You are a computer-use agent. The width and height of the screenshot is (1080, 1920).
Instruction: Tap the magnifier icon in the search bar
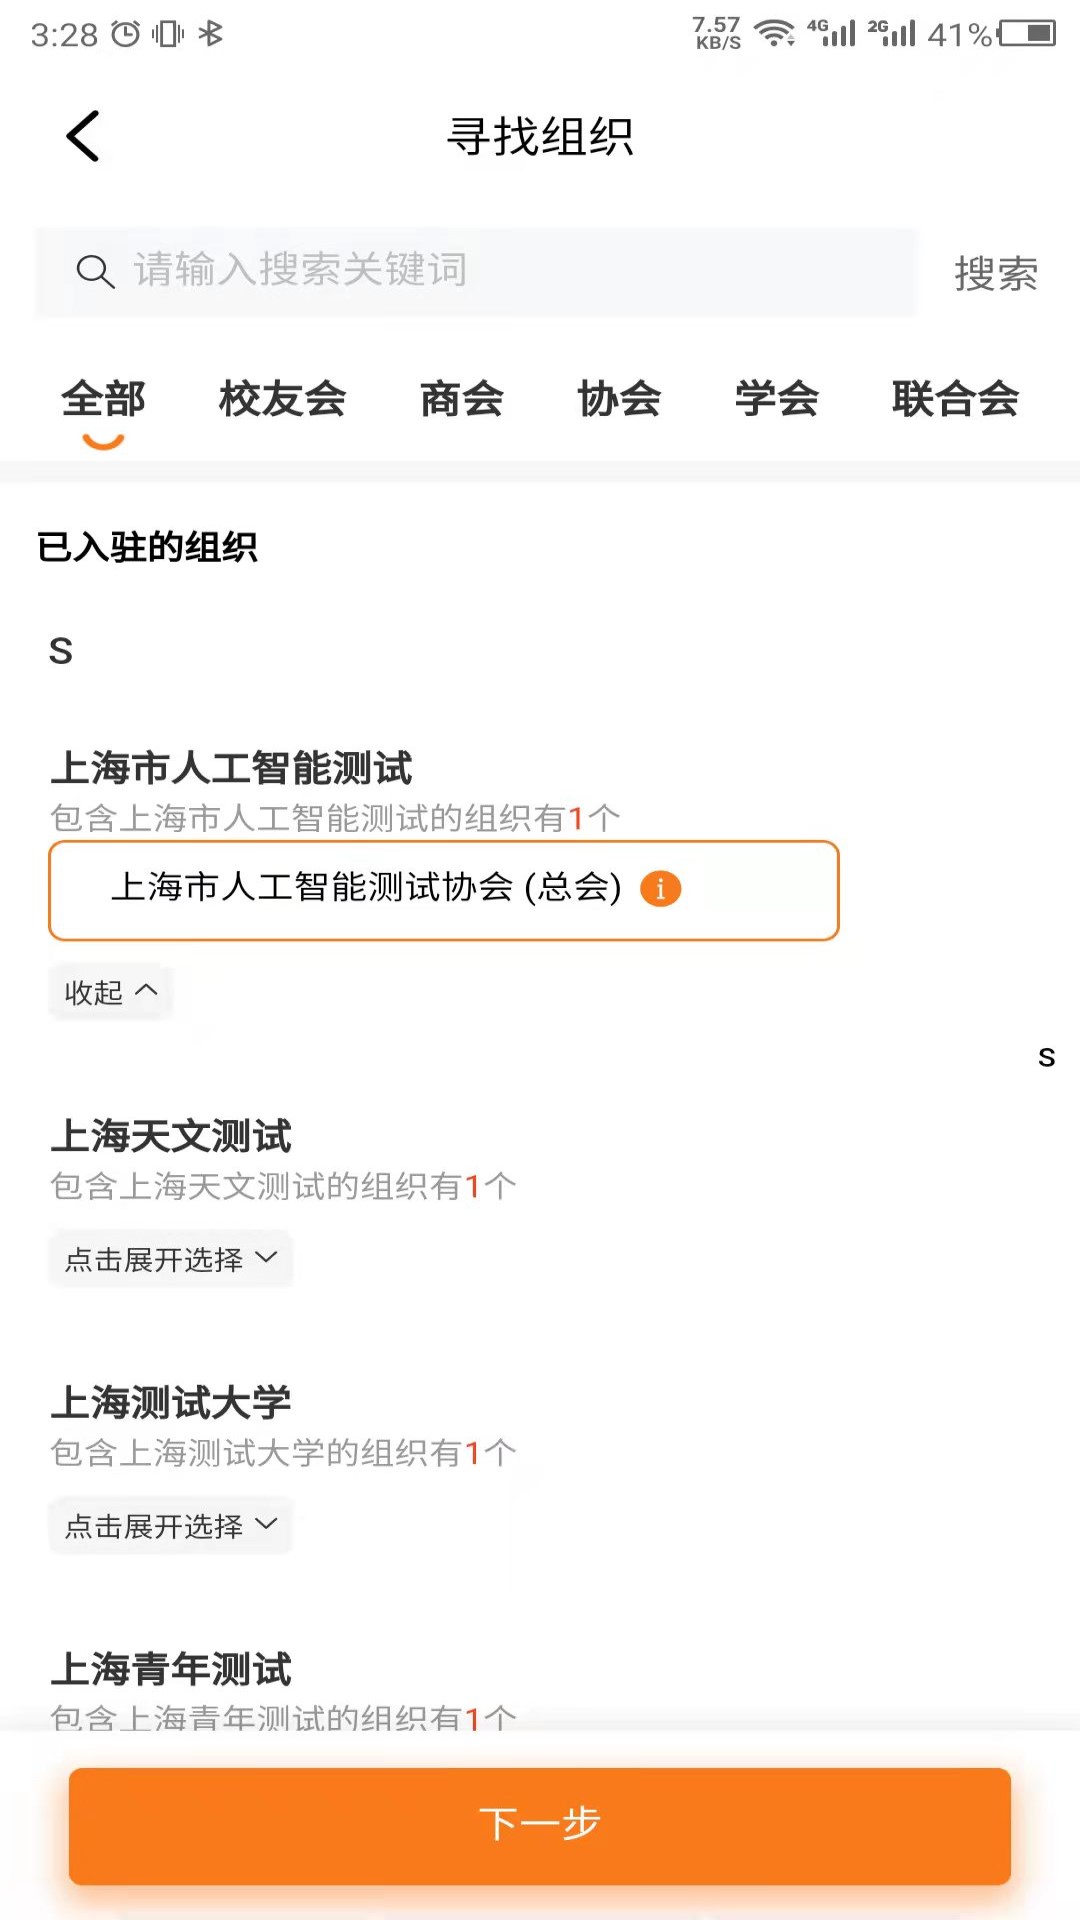coord(95,271)
